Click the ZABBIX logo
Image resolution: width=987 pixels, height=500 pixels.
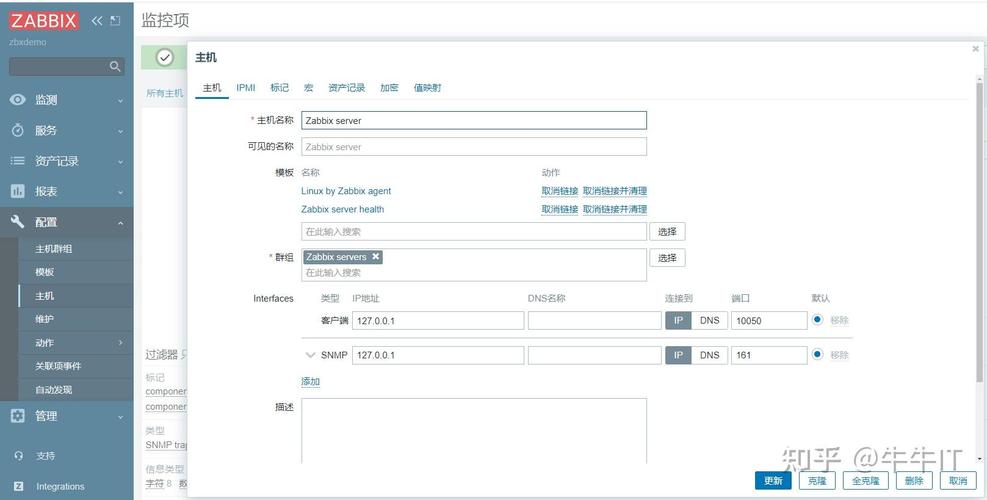tap(43, 20)
